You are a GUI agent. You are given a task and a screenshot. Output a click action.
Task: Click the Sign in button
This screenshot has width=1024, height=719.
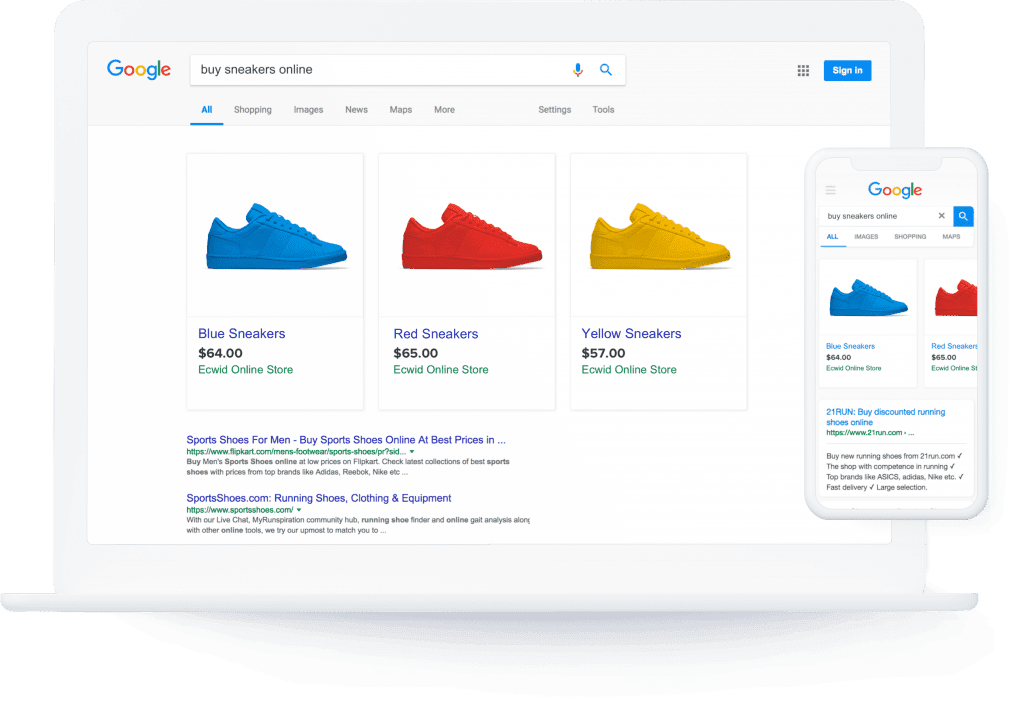[x=846, y=70]
